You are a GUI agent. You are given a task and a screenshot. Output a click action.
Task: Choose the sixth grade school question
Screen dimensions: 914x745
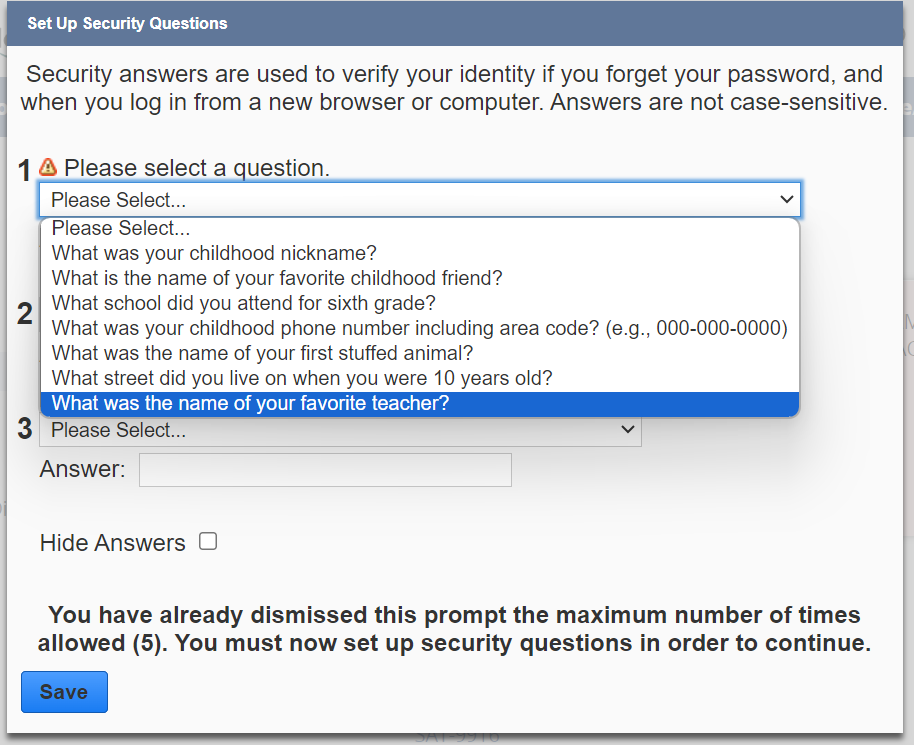click(x=244, y=303)
